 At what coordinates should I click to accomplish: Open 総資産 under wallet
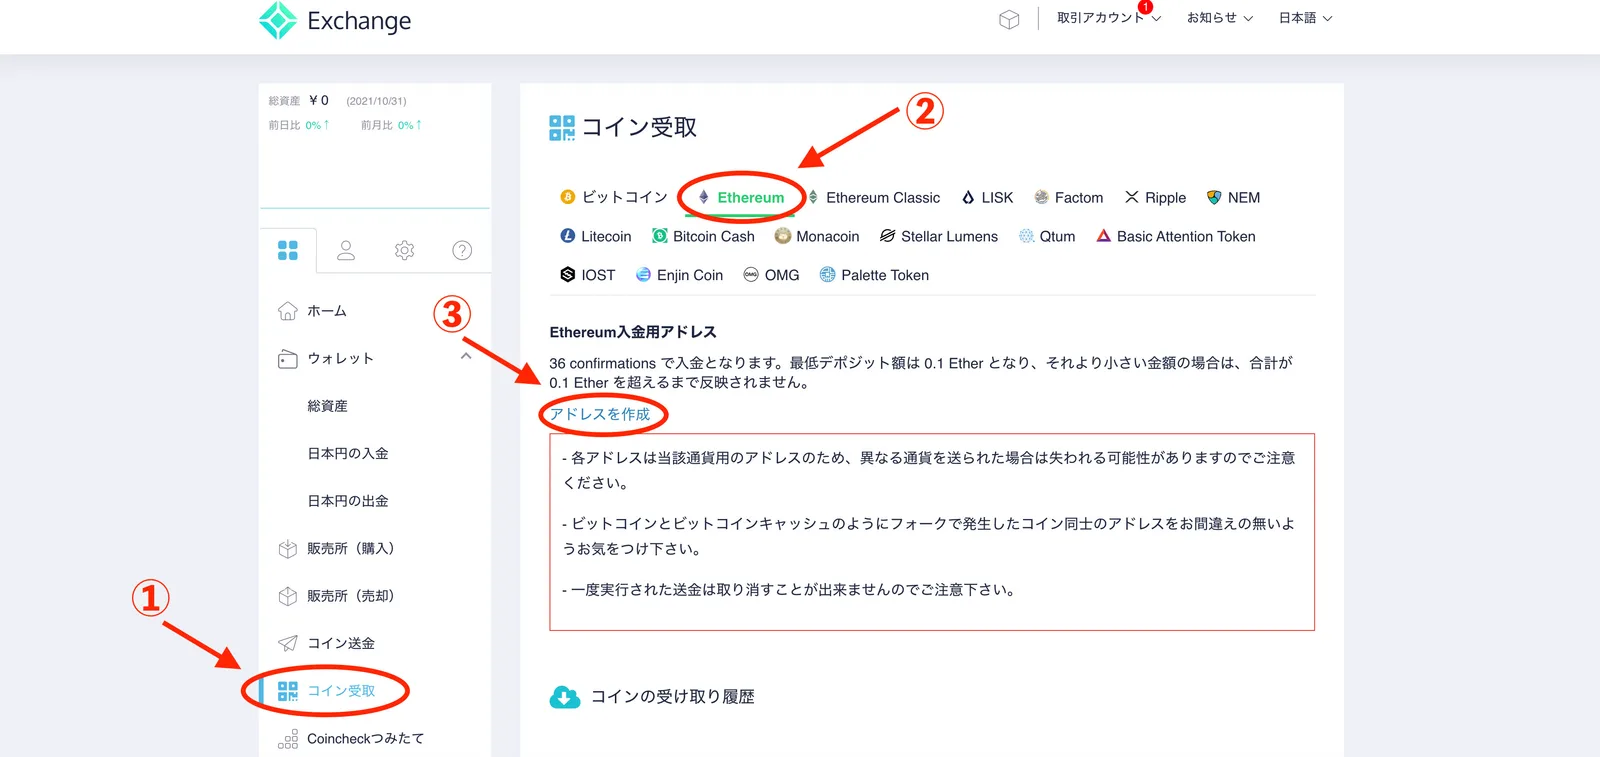click(x=327, y=406)
